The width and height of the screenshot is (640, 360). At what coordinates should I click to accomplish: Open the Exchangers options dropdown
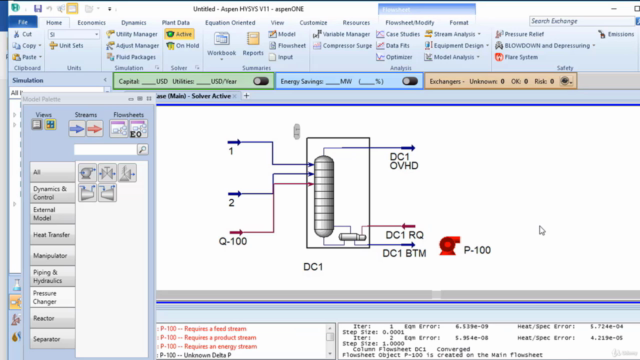pos(566,81)
